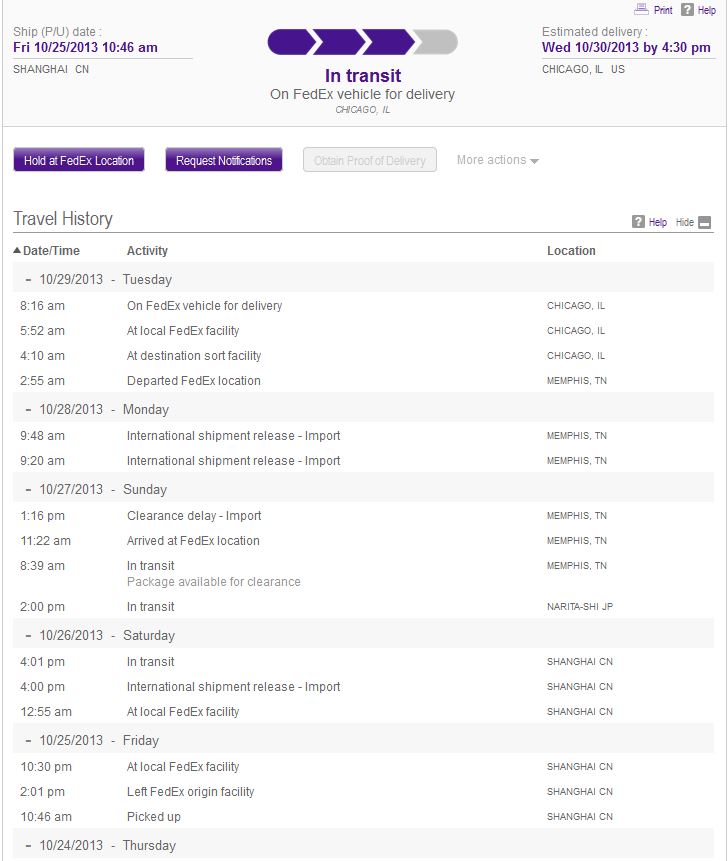Collapse the 10/27/2013 Sunday group
This screenshot has width=728, height=861.
28,490
